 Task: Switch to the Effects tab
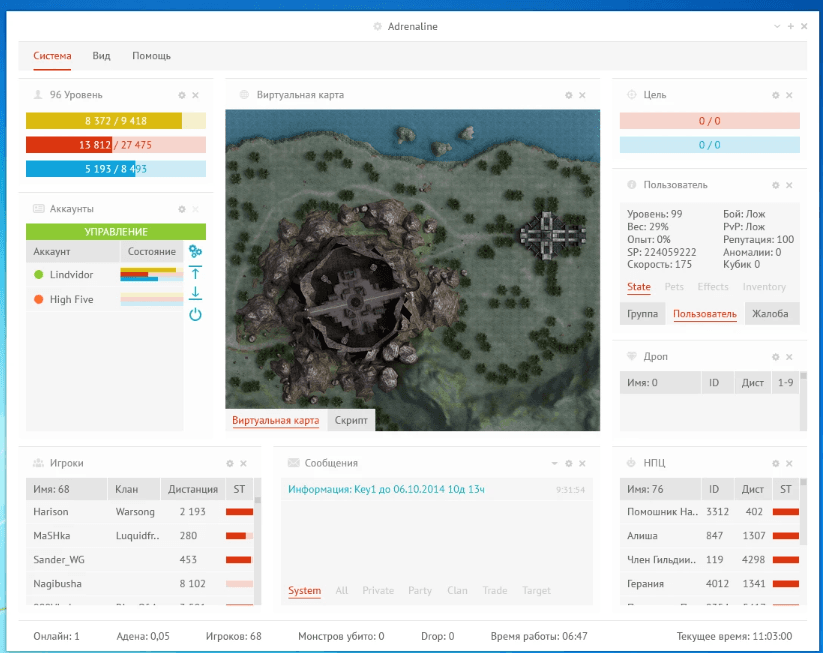(x=713, y=287)
